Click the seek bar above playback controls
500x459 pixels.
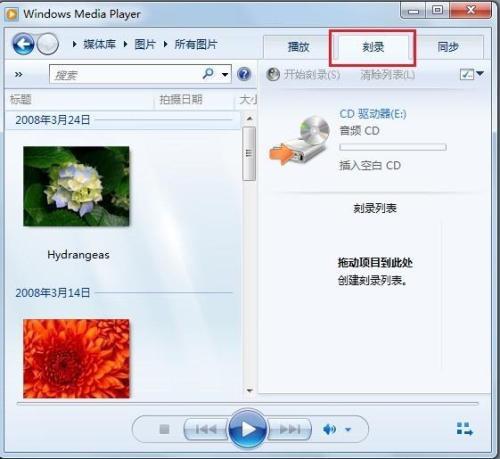pos(247,404)
